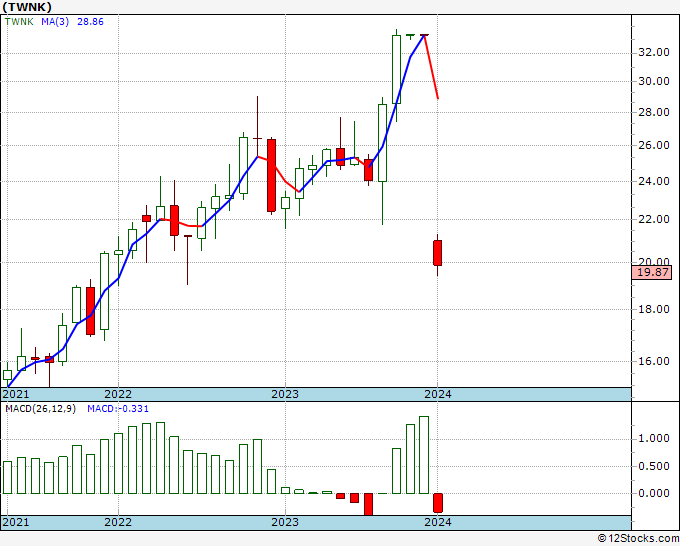Click the red MACD bar at 2024
This screenshot has height=546, width=680.
438,503
